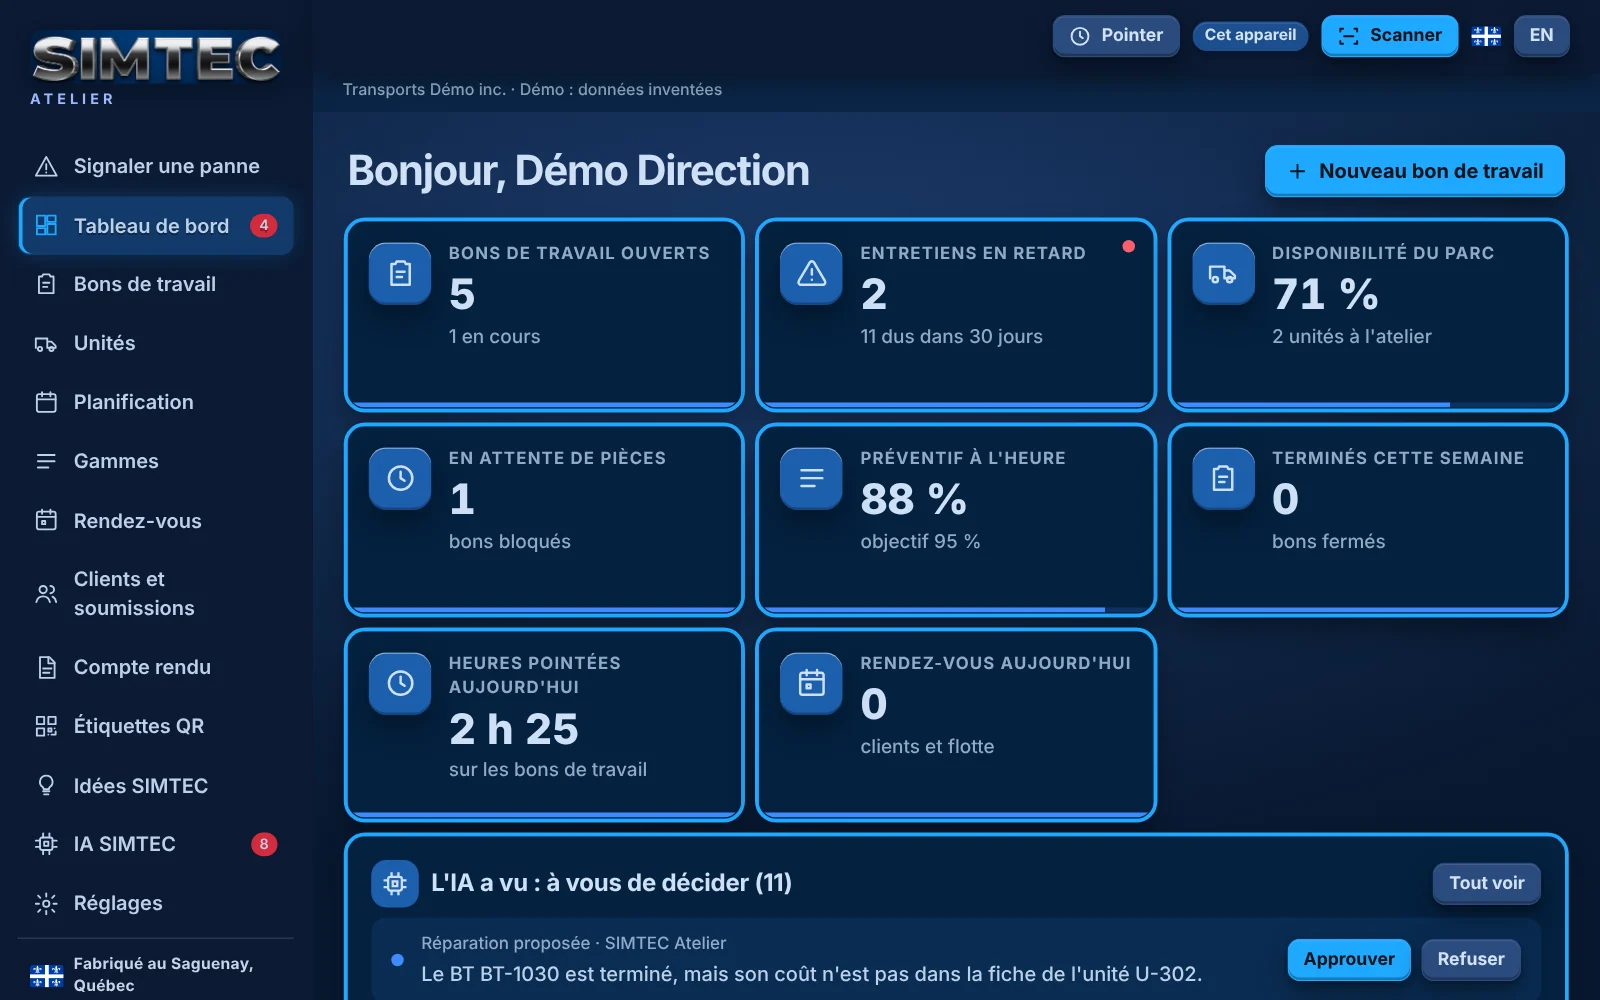Click the calendar icon beside Planification

pos(46,402)
